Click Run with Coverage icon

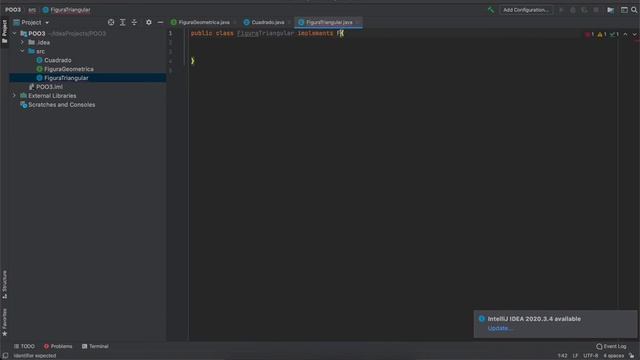584,10
